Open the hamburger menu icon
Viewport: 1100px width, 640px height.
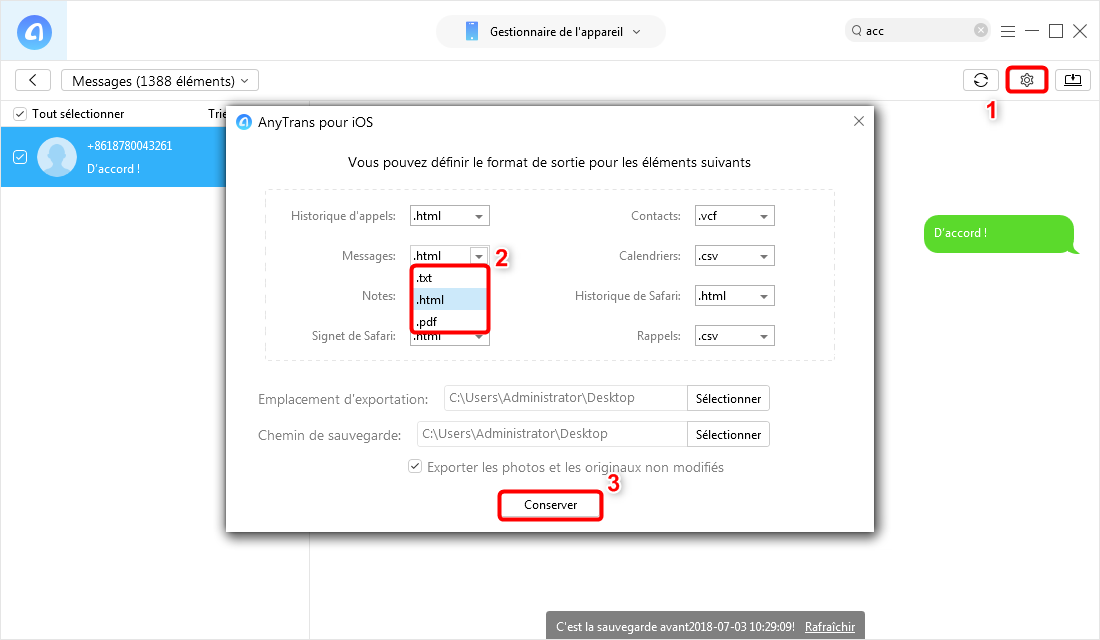point(1008,31)
